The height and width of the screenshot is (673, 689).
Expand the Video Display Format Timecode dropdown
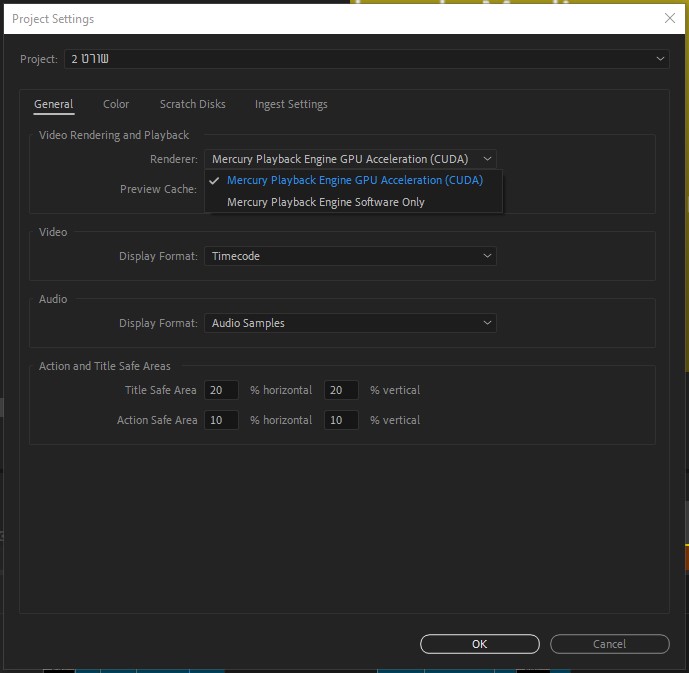350,256
